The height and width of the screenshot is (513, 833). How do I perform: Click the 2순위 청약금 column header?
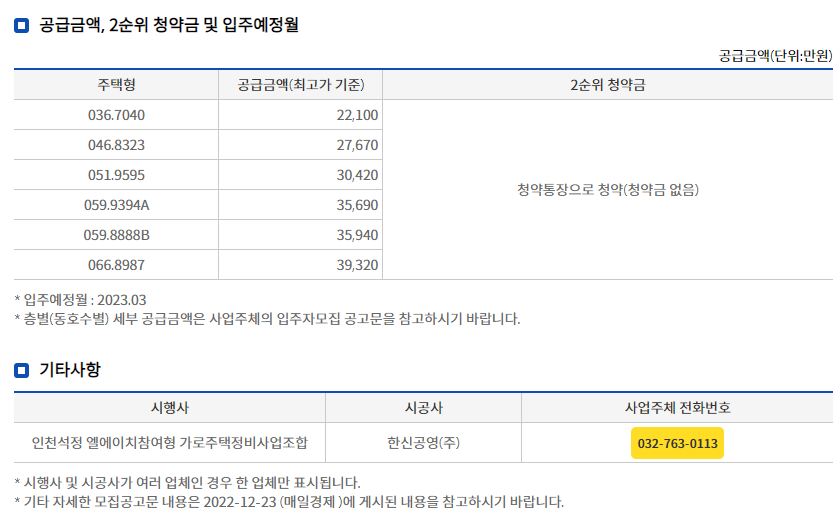click(x=608, y=84)
